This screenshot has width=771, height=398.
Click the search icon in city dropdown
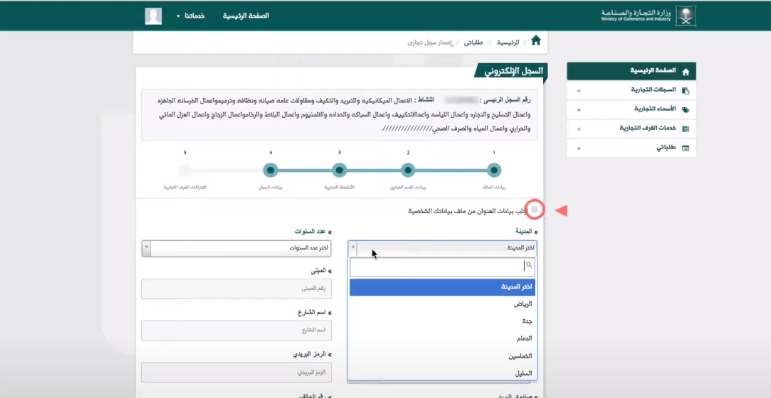point(529,265)
